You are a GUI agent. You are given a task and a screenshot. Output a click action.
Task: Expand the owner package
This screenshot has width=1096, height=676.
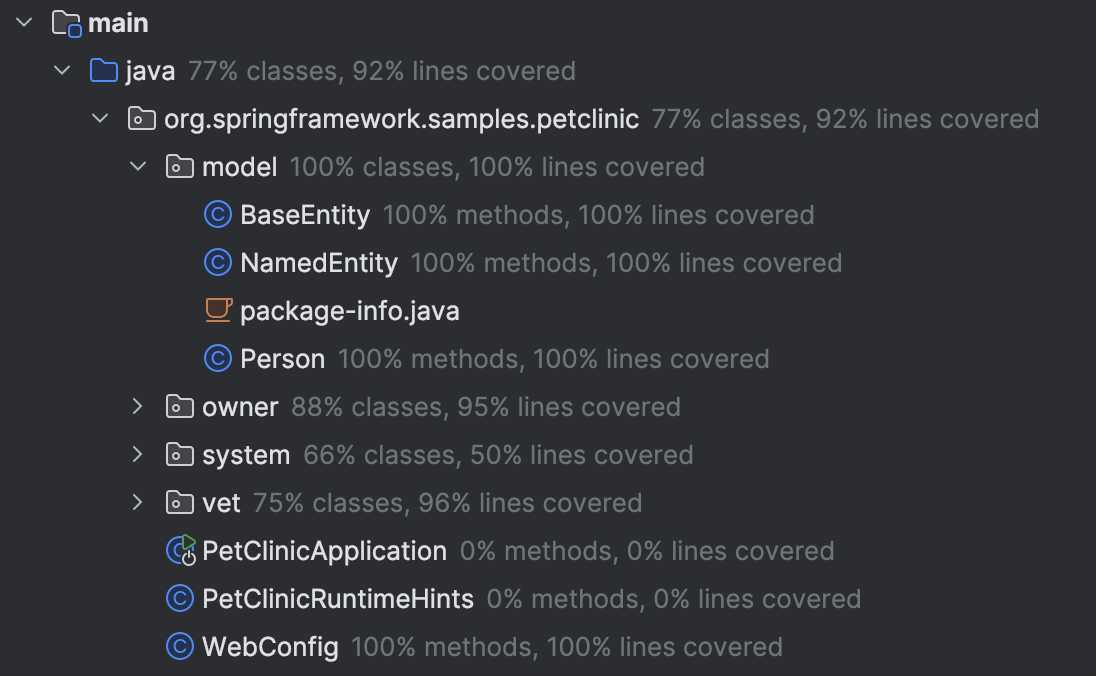pyautogui.click(x=138, y=406)
